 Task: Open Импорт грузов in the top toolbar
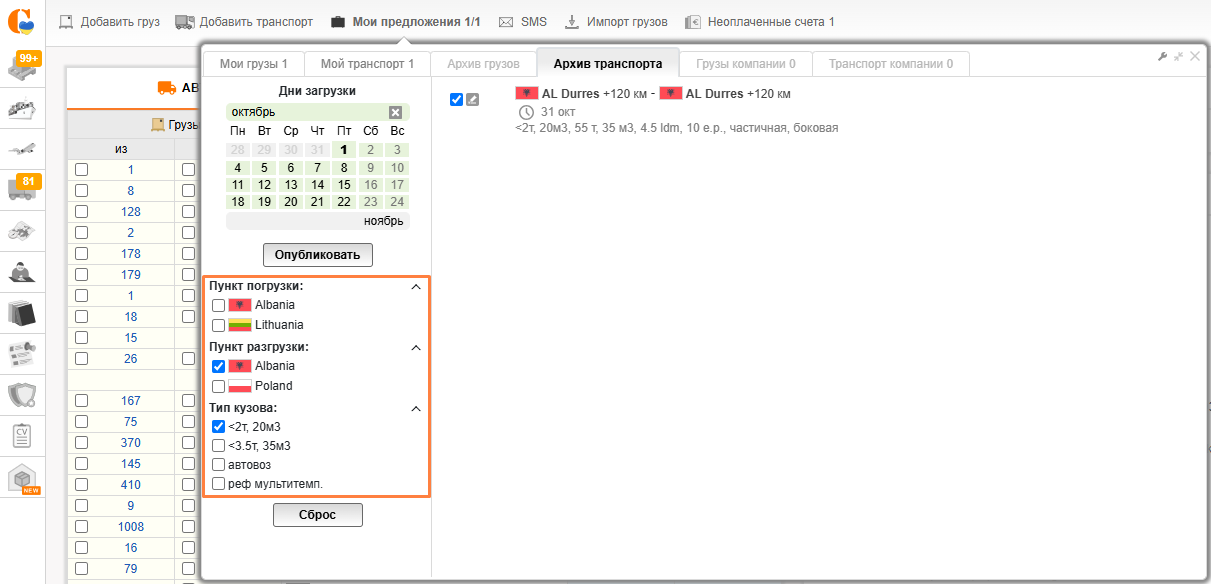click(616, 22)
